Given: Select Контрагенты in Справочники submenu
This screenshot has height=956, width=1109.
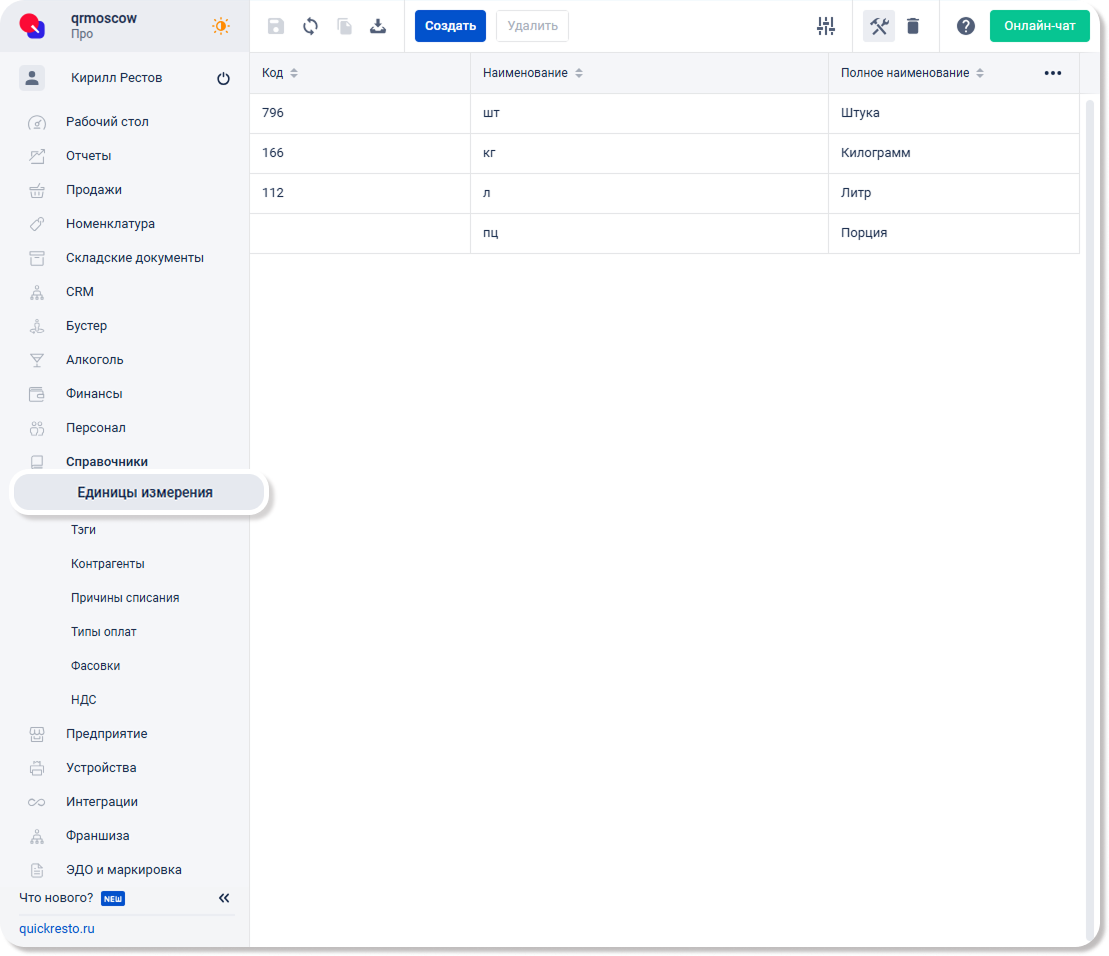Looking at the screenshot, I should point(107,564).
